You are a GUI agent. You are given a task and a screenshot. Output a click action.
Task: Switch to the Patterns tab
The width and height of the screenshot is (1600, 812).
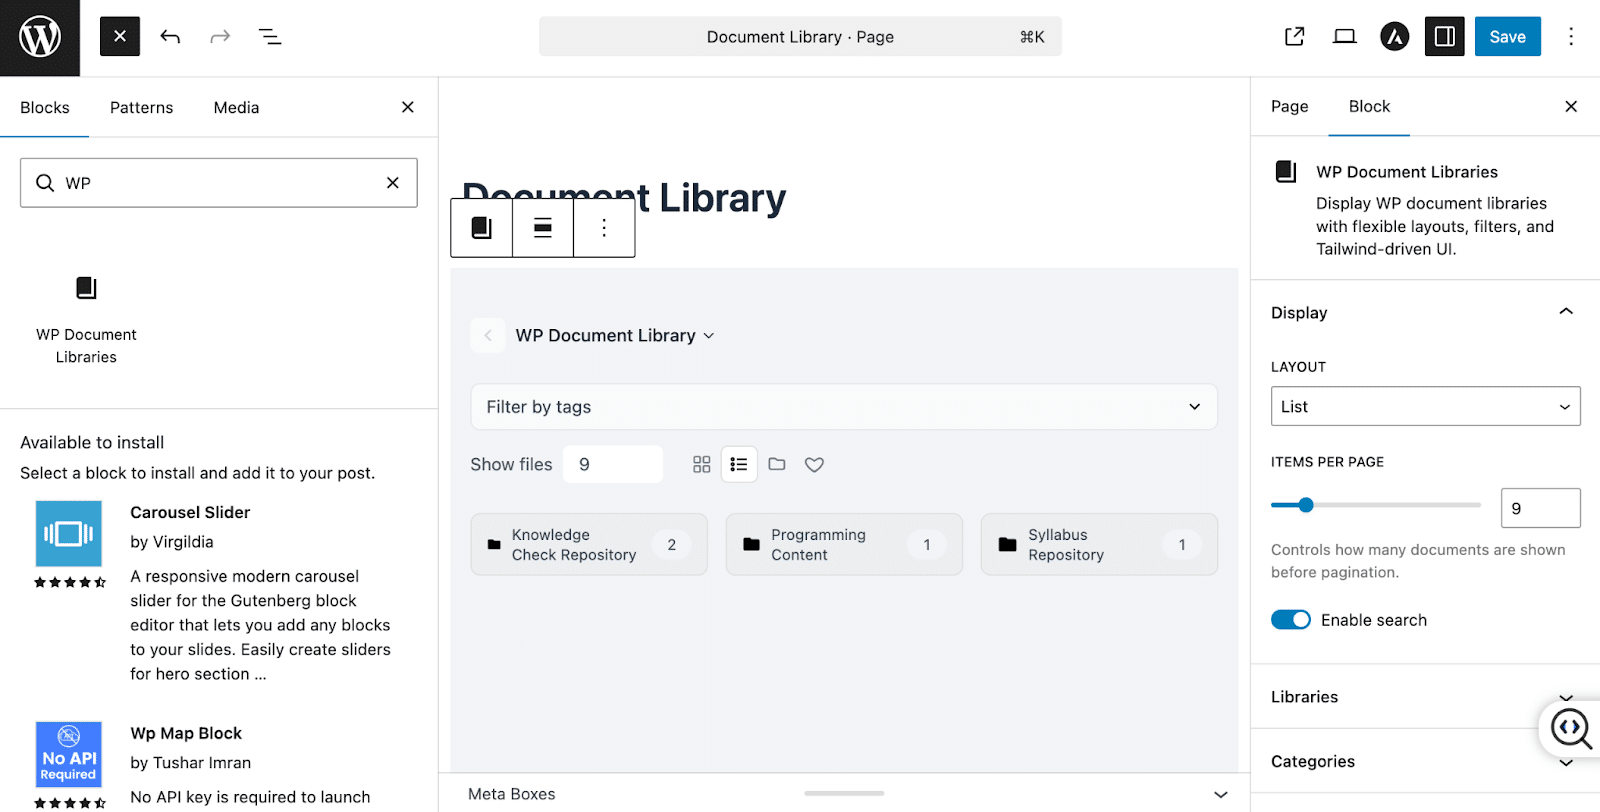141,107
